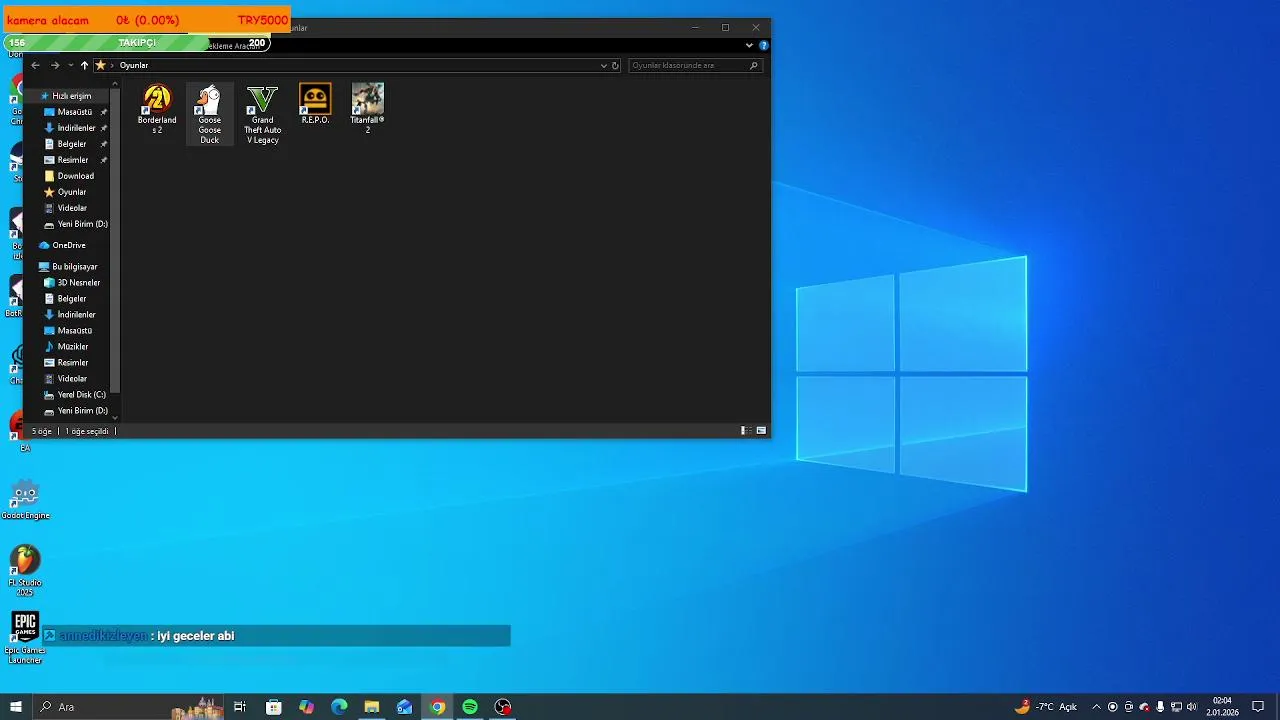Refresh the Oyunlar folder view
Screen dimensions: 1280x720
click(615, 65)
